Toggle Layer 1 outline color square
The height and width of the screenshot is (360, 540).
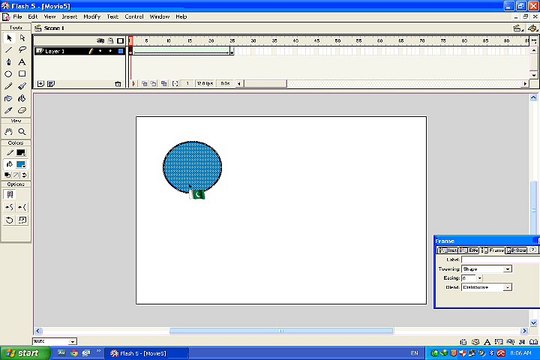(121, 51)
